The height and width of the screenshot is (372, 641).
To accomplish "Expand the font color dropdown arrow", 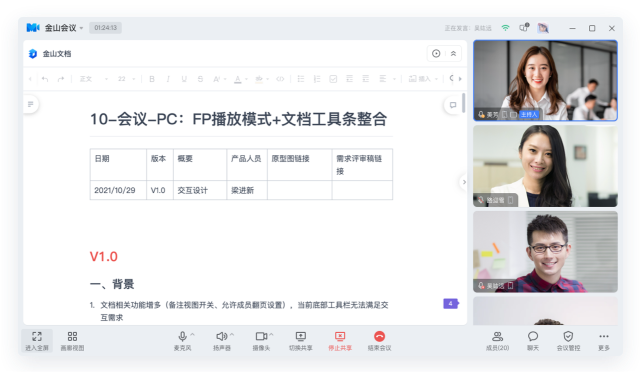I will pyautogui.click(x=246, y=79).
